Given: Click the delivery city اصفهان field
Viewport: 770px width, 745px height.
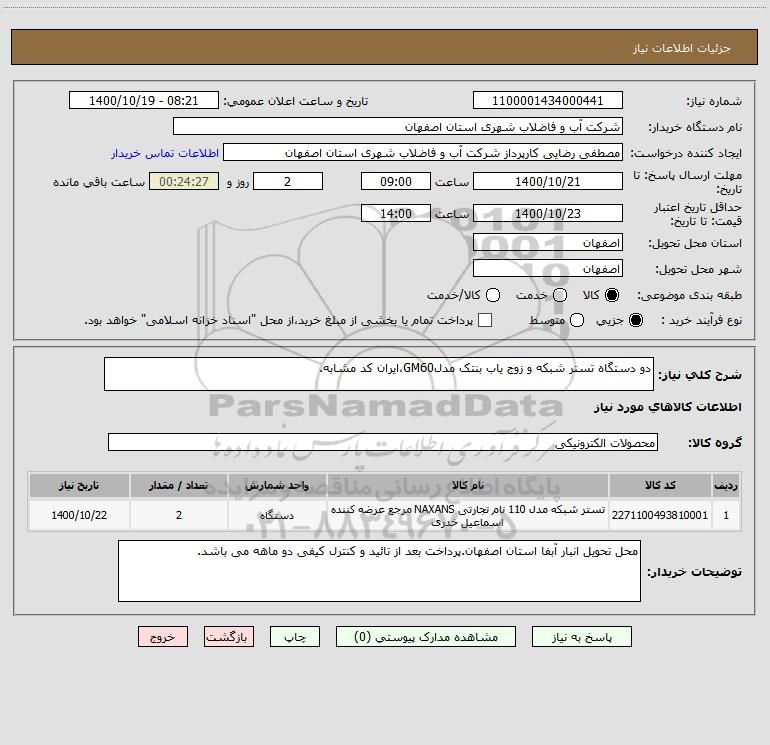Looking at the screenshot, I should [548, 268].
